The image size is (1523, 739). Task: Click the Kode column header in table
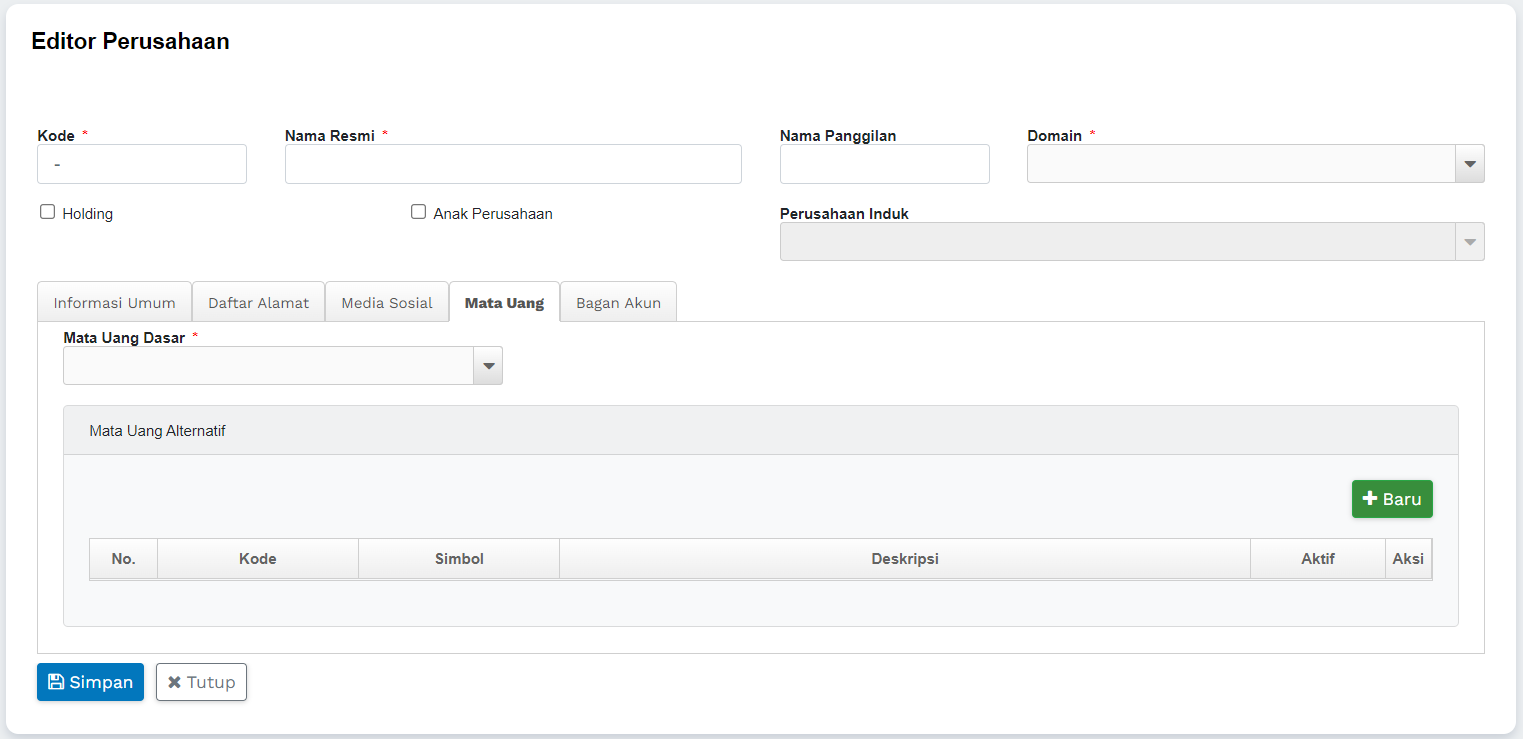tap(257, 559)
